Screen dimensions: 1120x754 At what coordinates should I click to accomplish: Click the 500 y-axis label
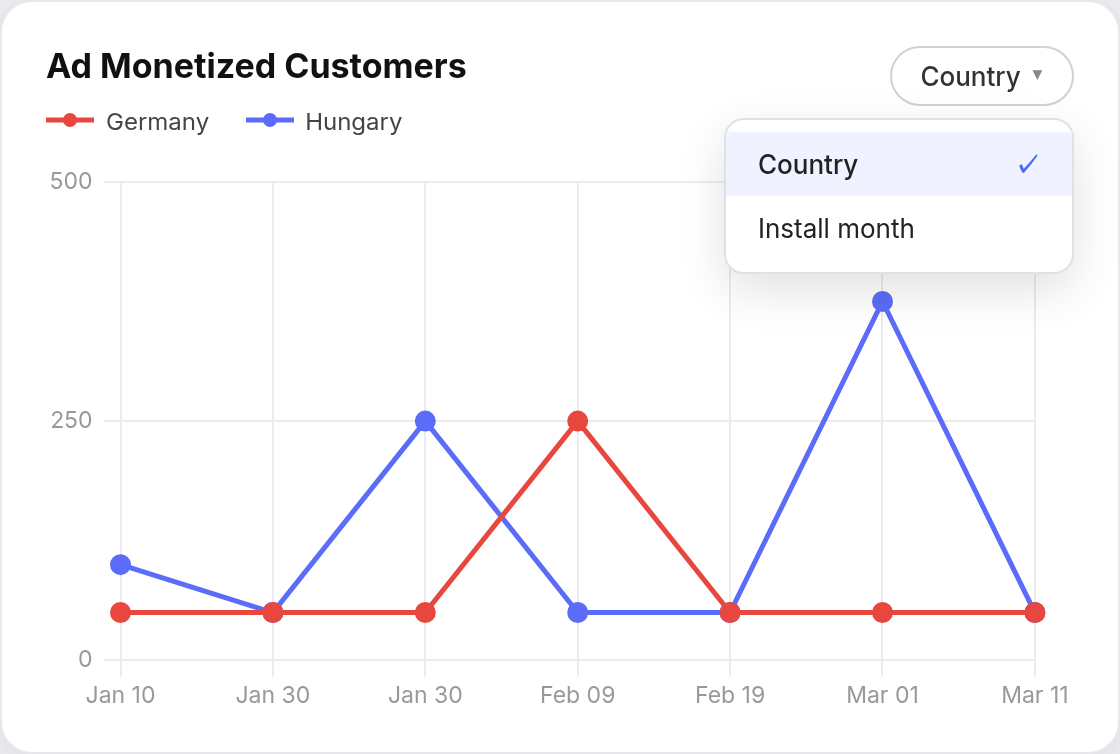(x=71, y=181)
